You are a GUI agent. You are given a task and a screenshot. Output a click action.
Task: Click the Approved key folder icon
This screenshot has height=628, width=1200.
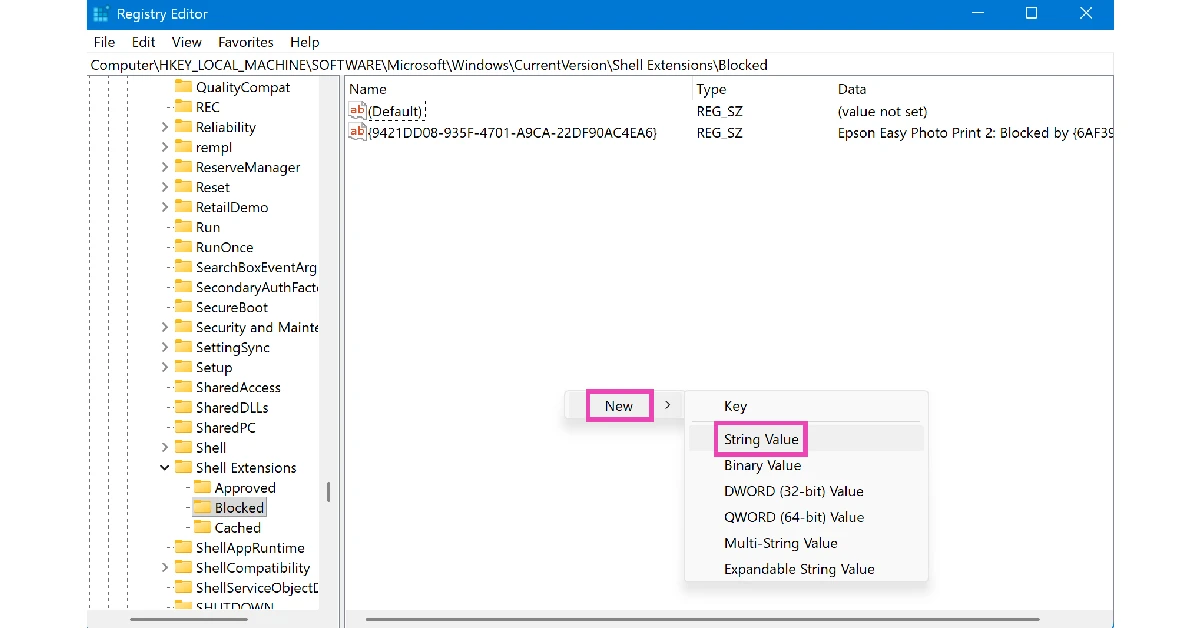tap(205, 487)
